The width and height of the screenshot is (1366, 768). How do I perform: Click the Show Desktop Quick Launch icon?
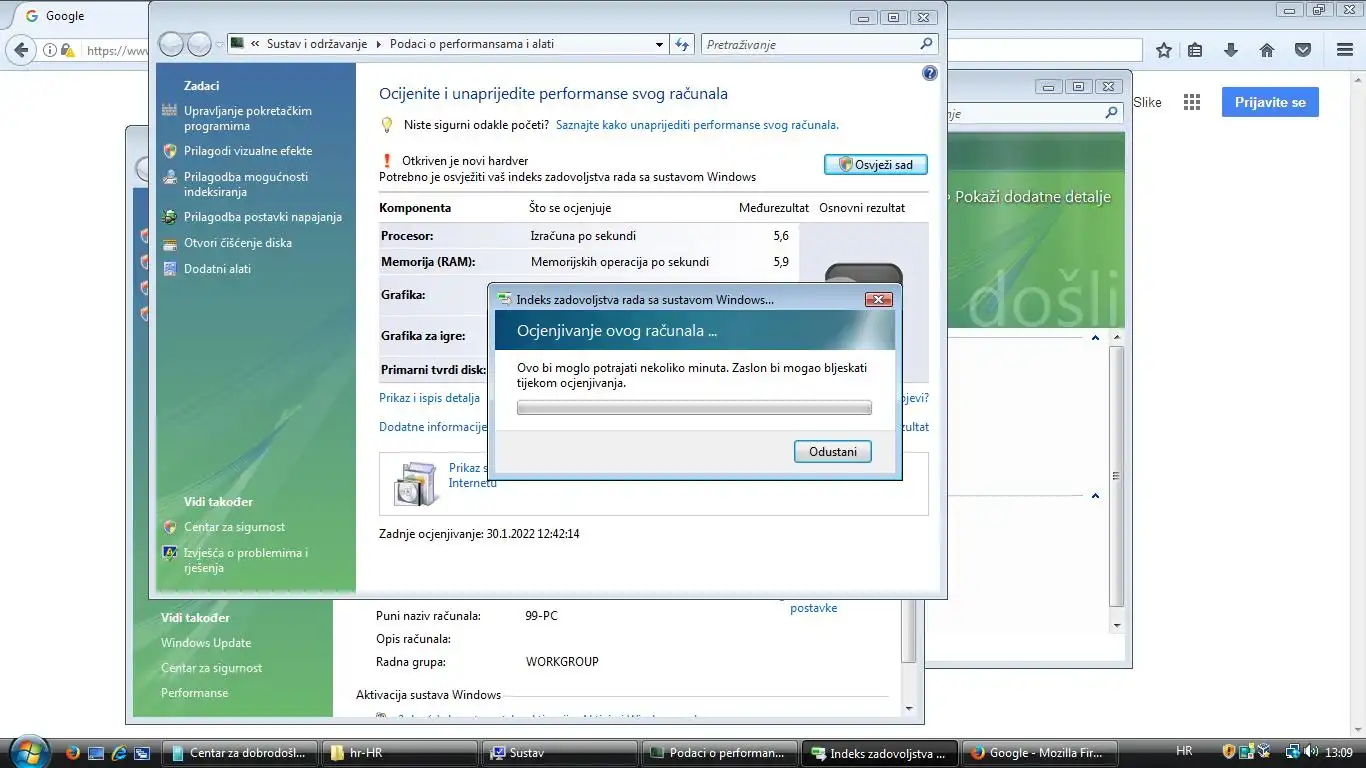pos(96,753)
